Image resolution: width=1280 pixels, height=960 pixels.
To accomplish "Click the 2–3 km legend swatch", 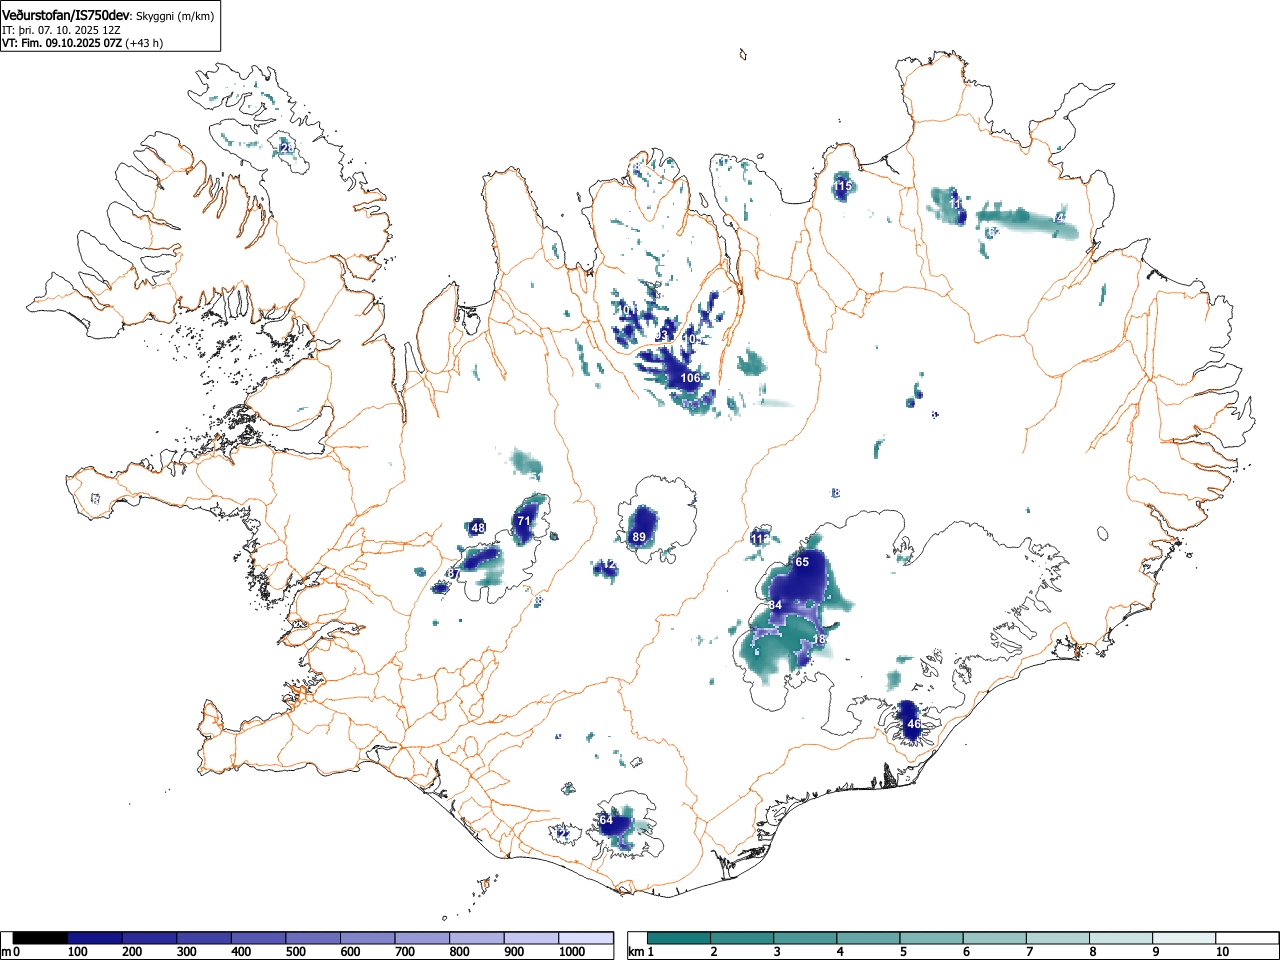I will pyautogui.click(x=743, y=938).
